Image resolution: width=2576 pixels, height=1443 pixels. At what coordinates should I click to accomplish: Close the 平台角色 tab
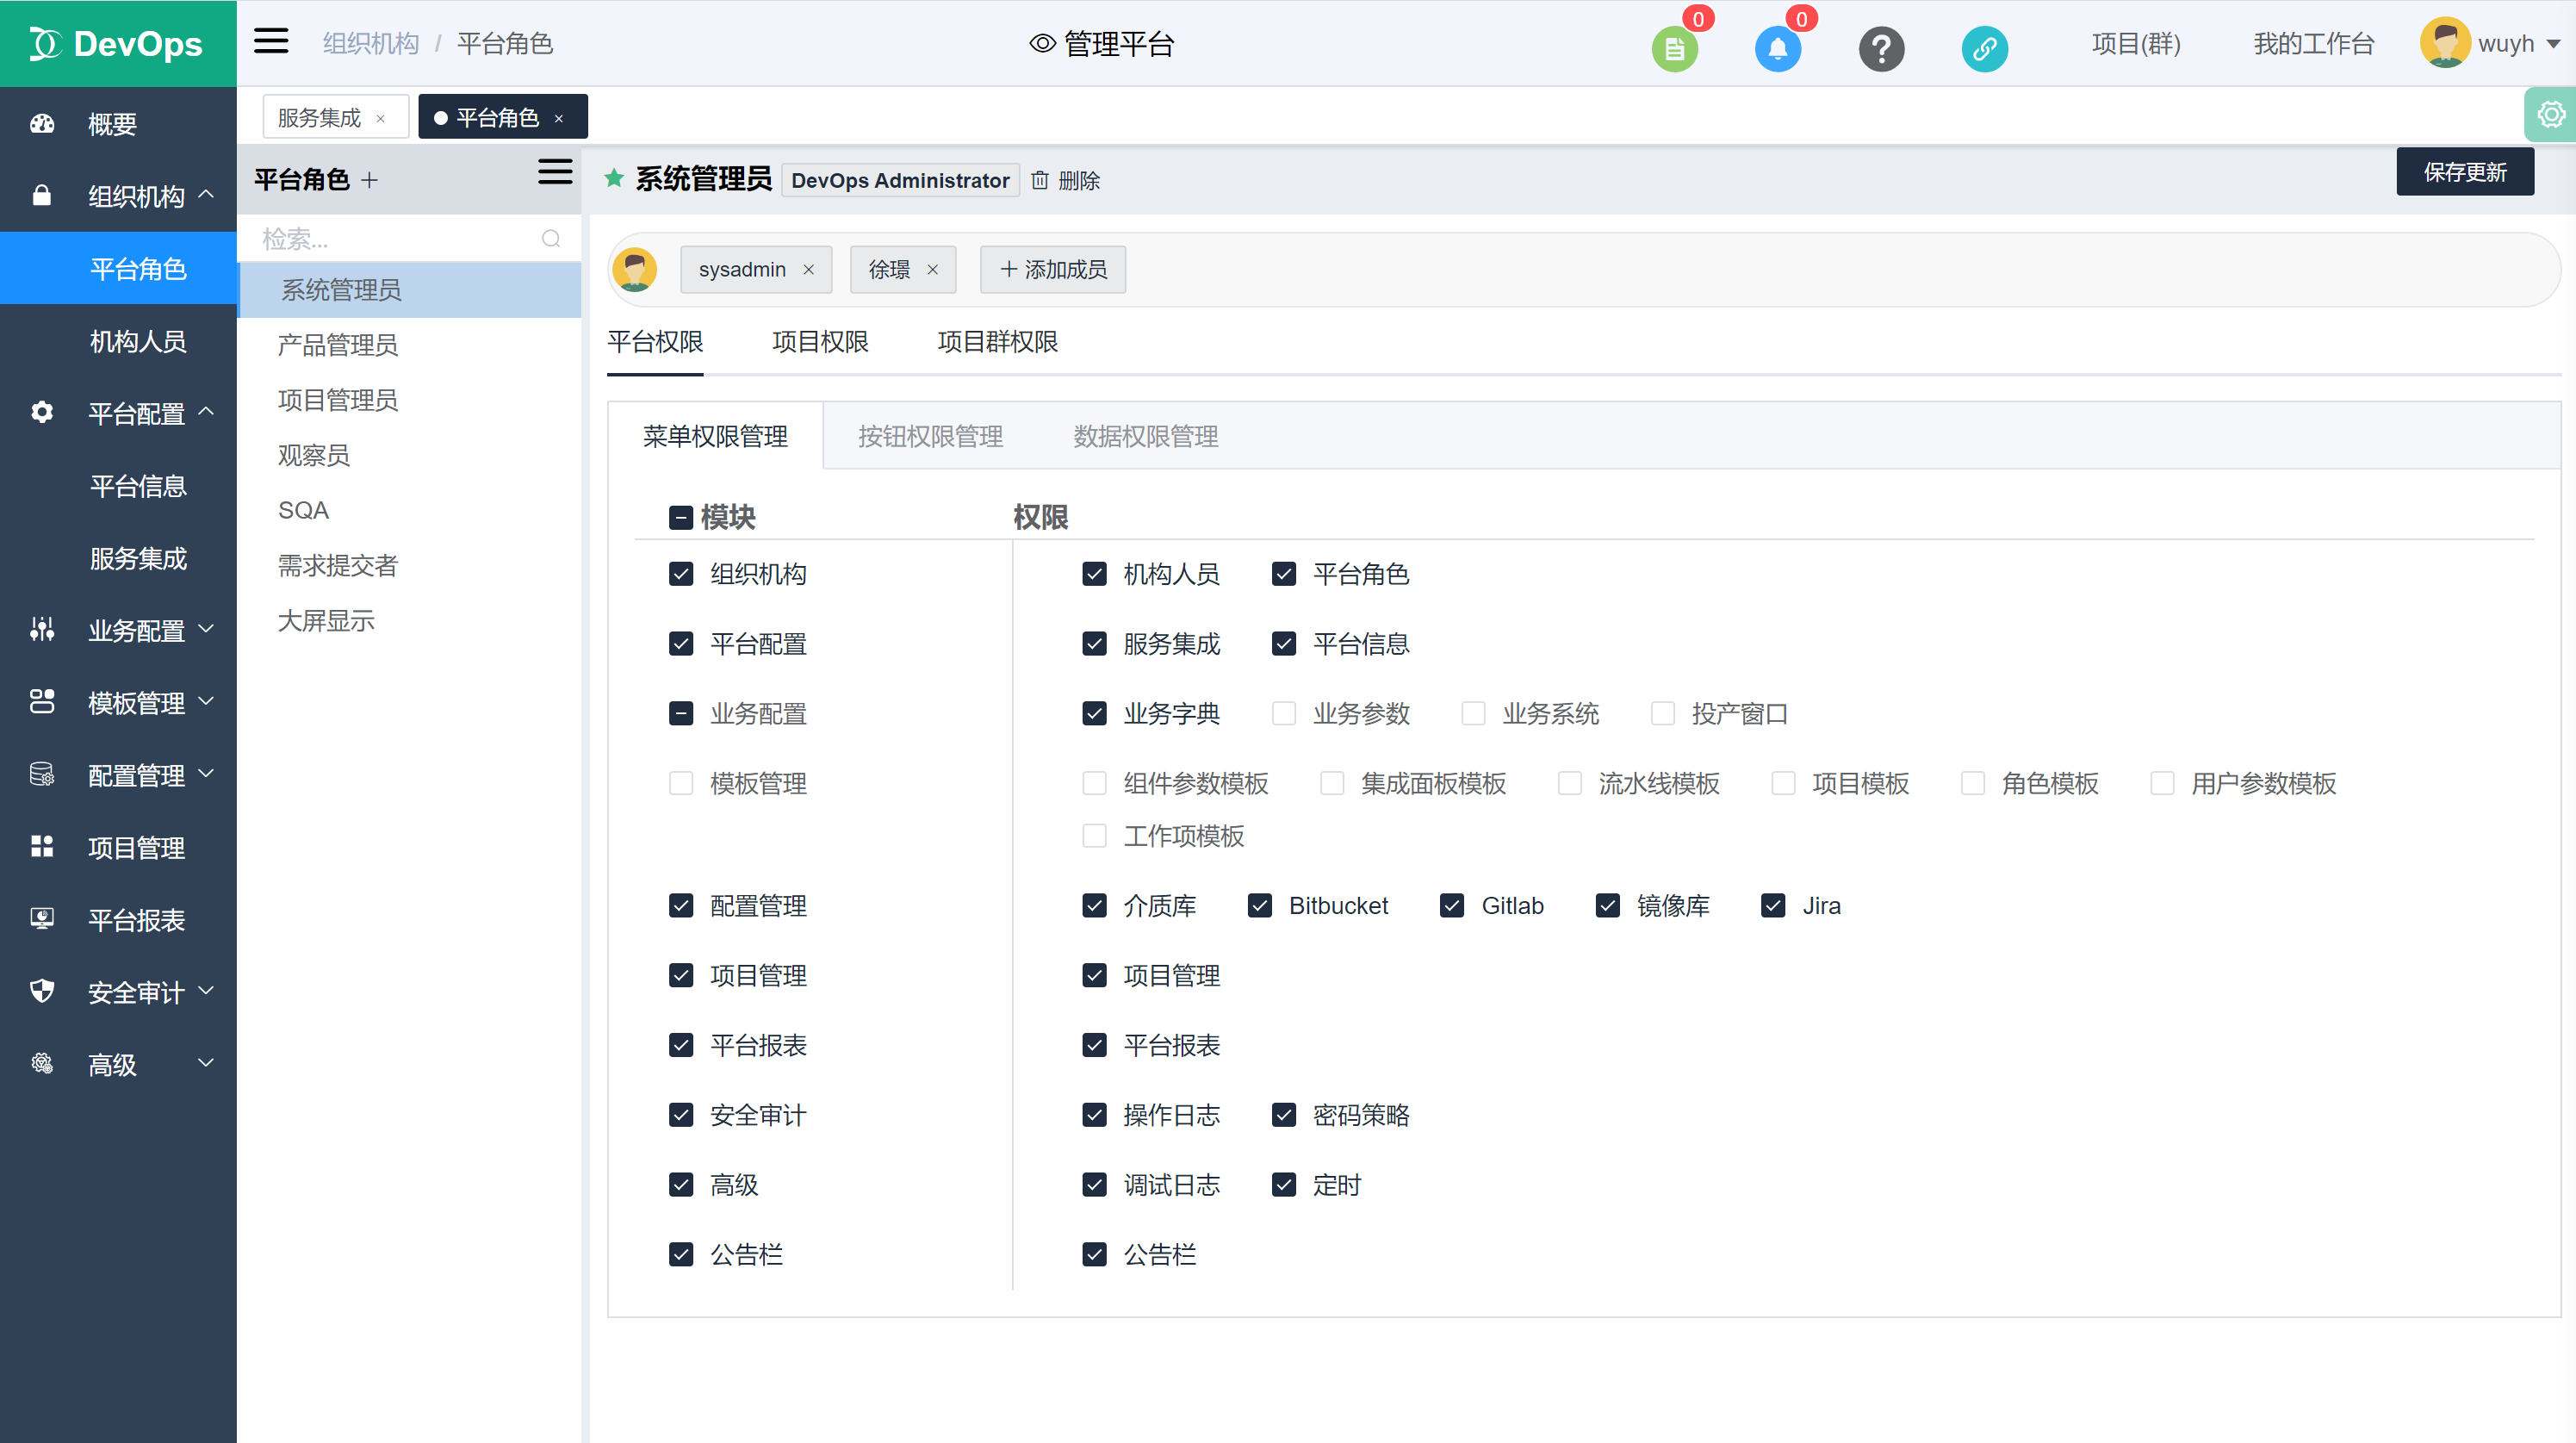tap(558, 118)
